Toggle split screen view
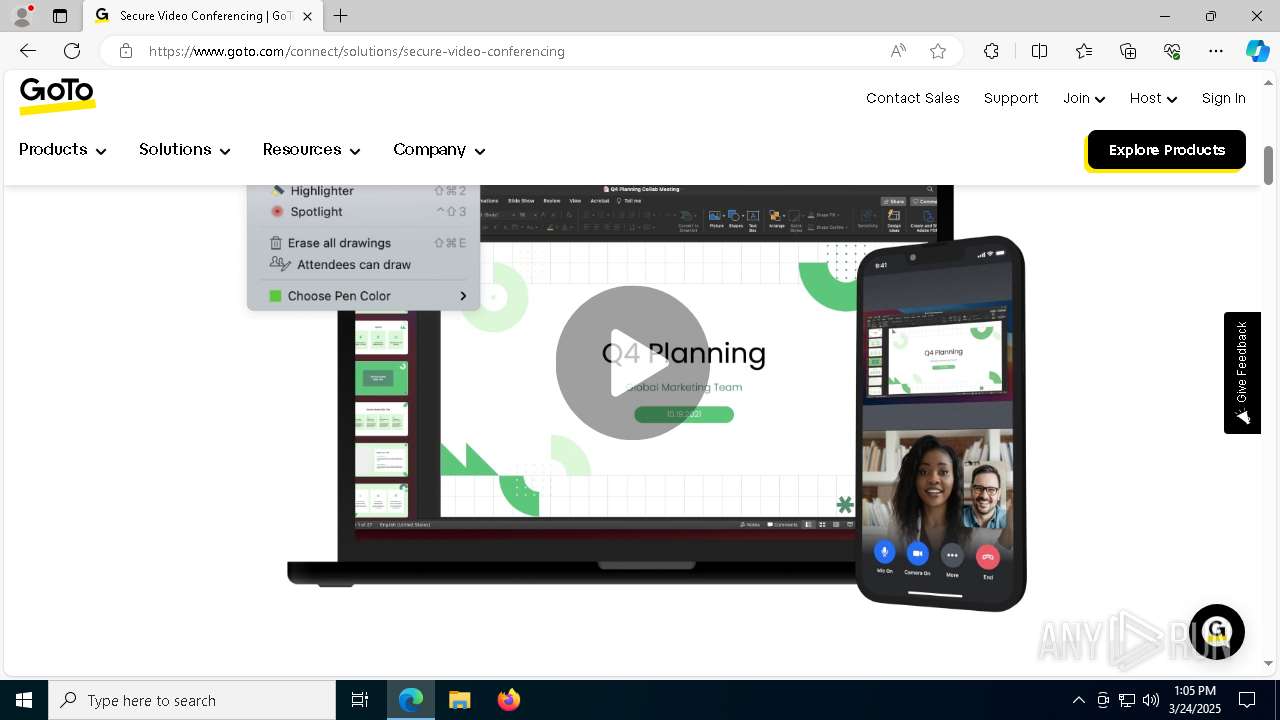The height and width of the screenshot is (720, 1280). pos(1039,51)
